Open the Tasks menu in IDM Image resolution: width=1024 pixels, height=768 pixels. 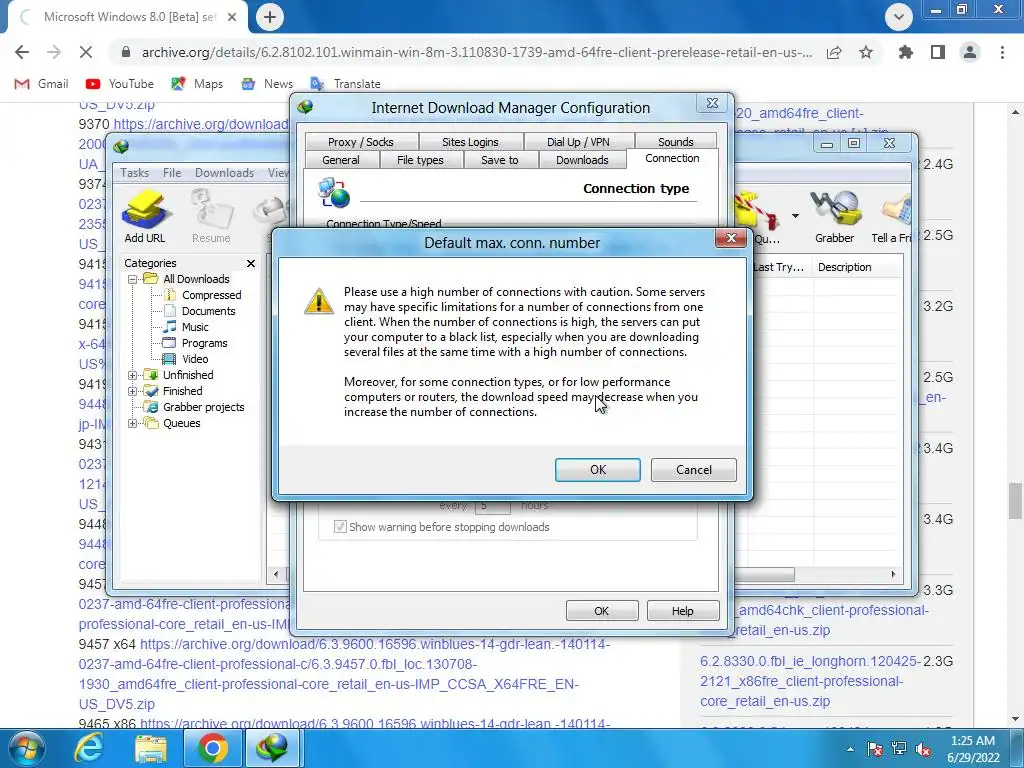(x=135, y=172)
